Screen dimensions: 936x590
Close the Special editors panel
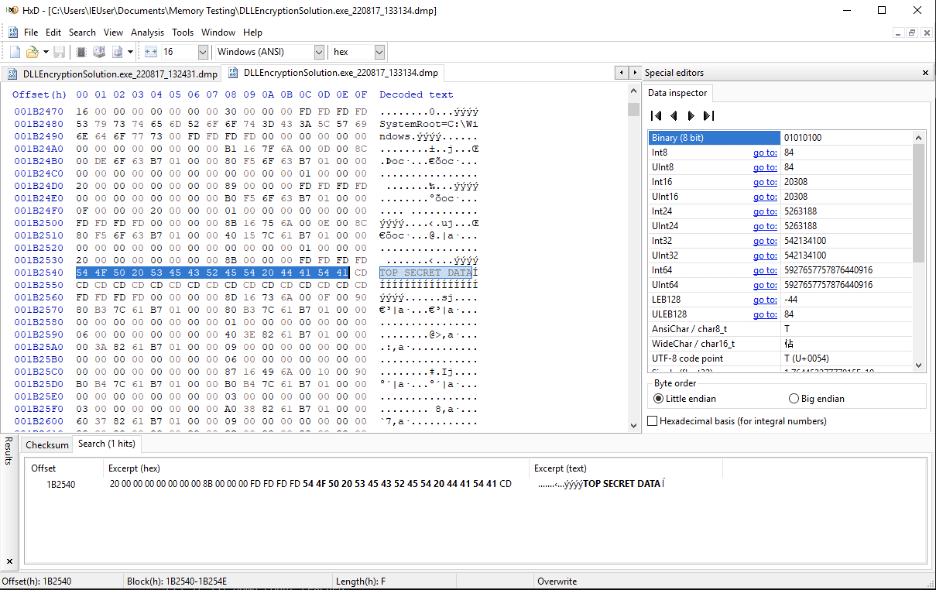[925, 73]
